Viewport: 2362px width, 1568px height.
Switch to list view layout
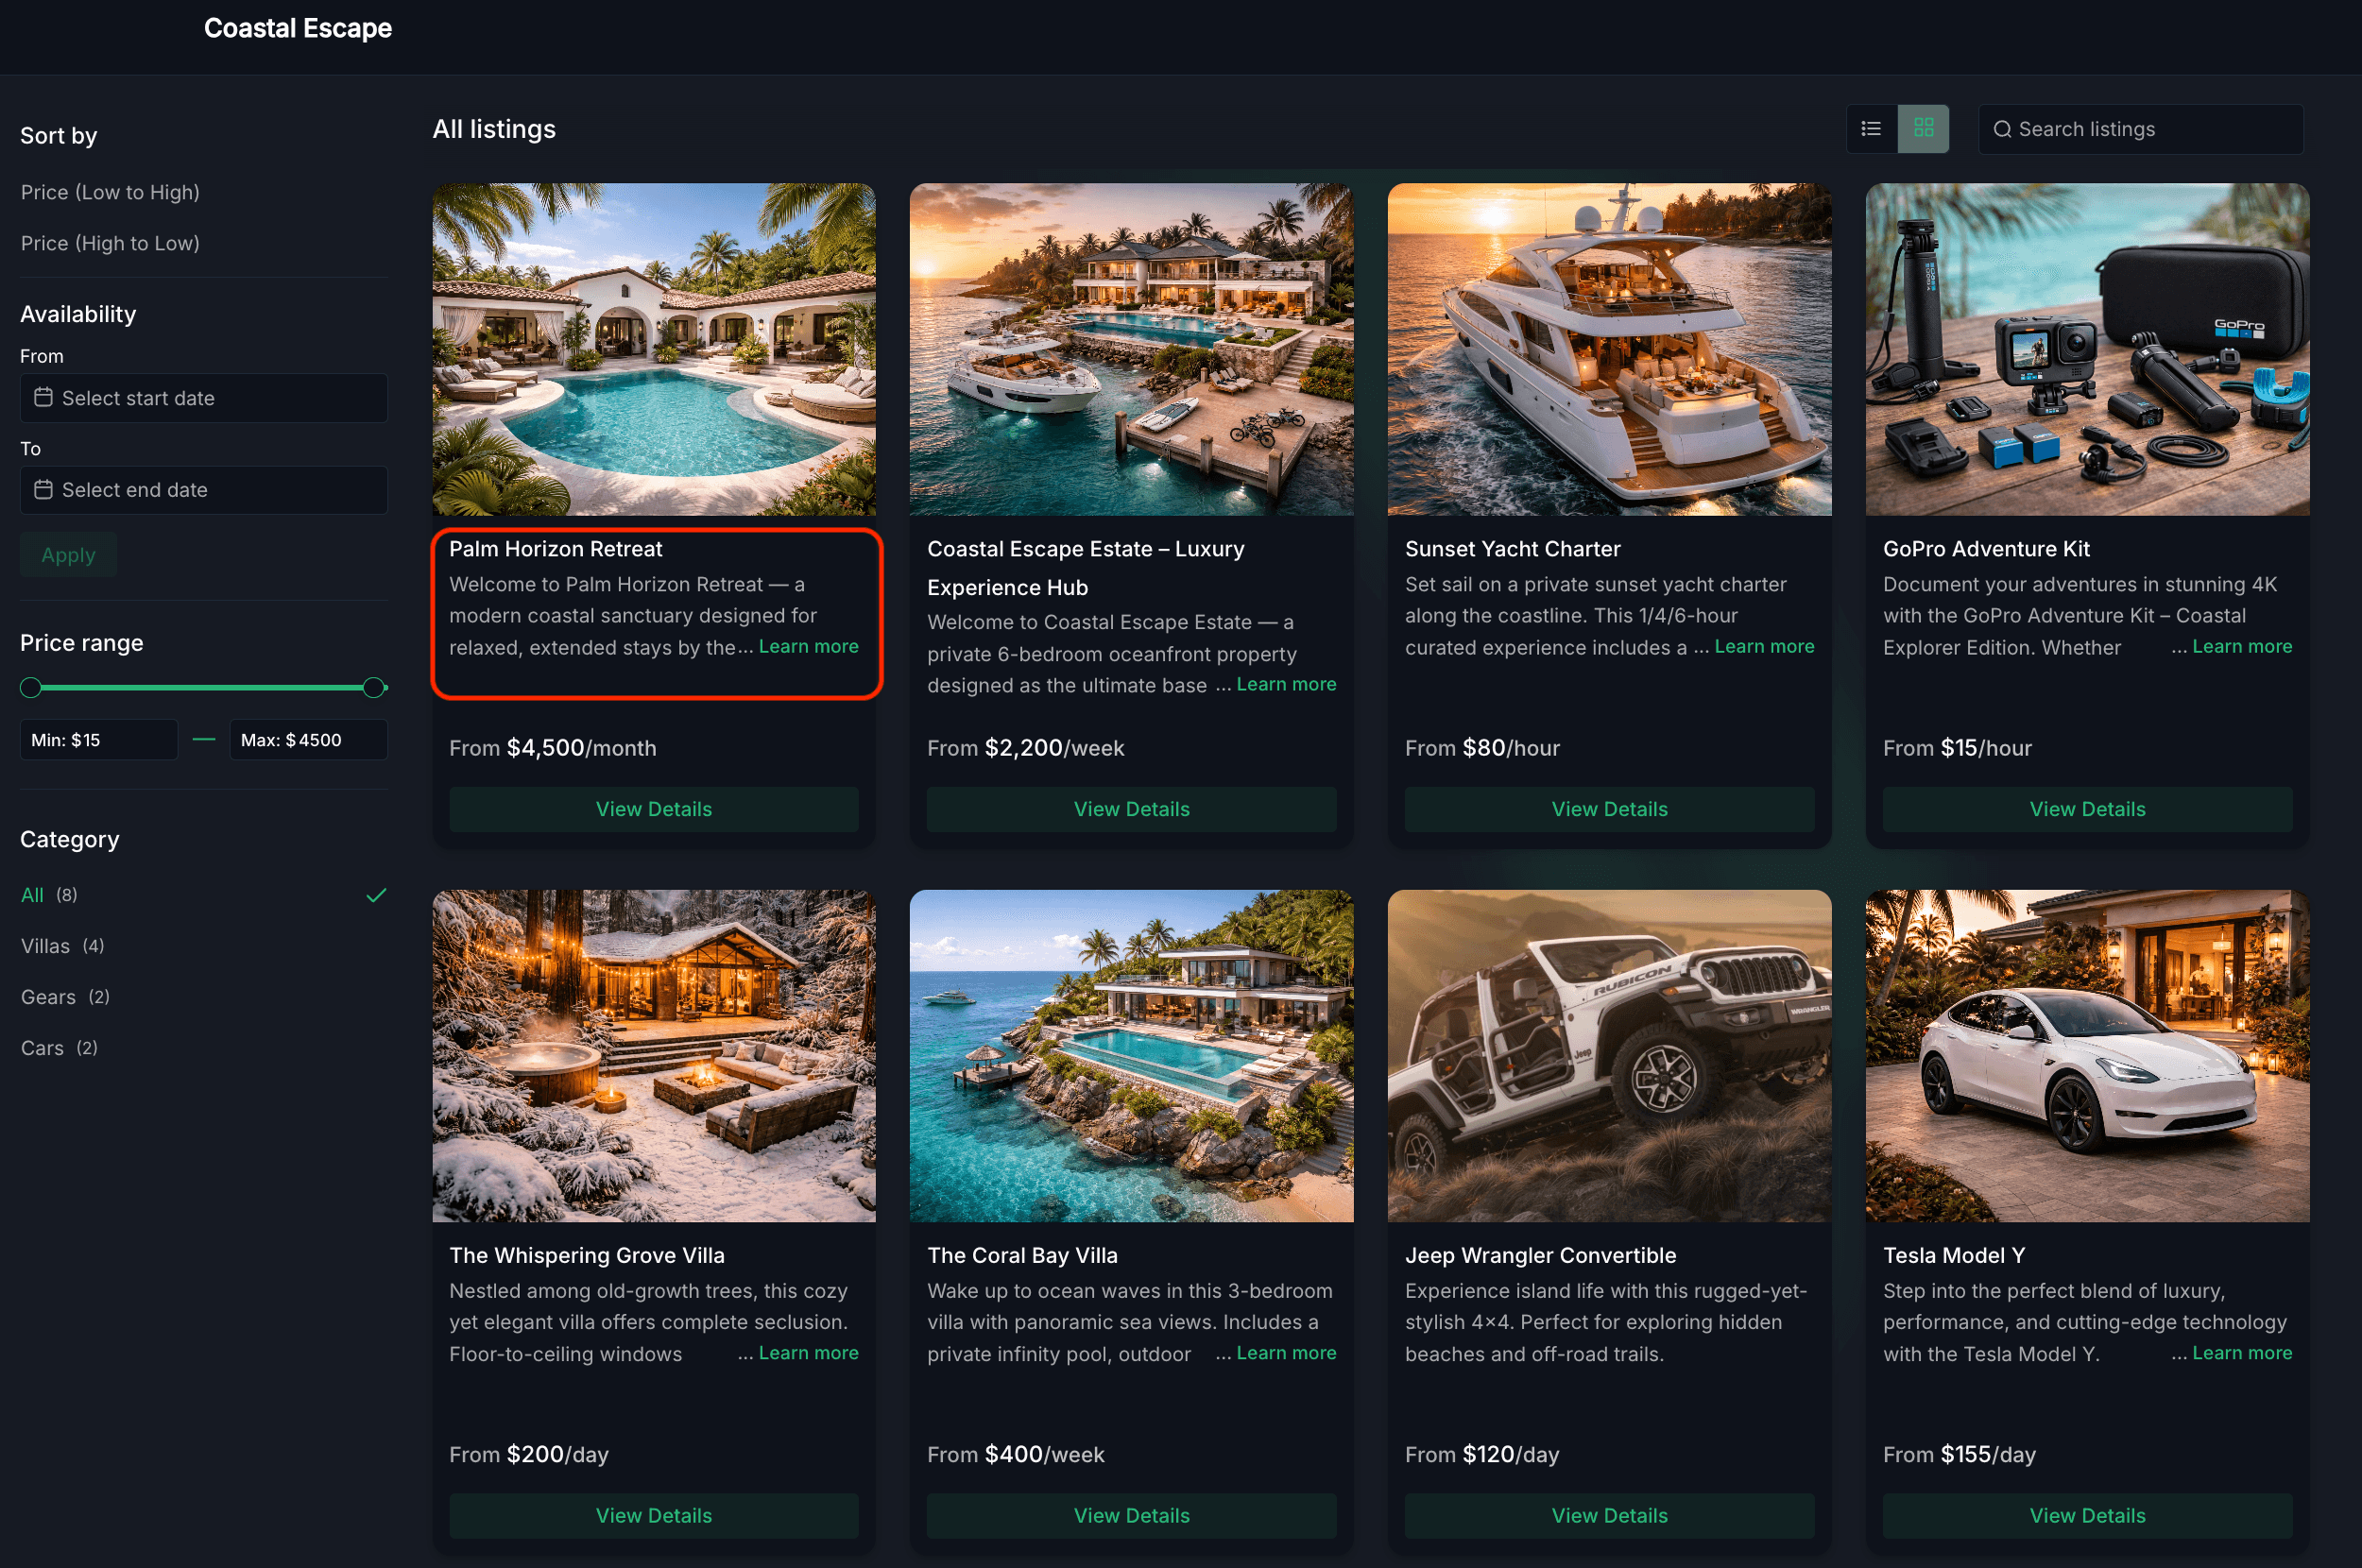(1871, 129)
